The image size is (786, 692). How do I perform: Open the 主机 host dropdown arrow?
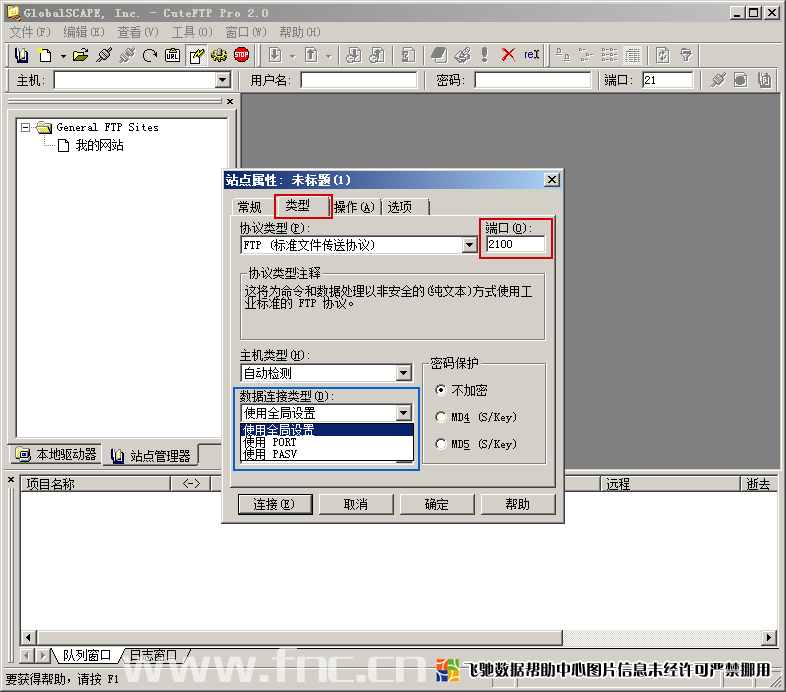(222, 80)
